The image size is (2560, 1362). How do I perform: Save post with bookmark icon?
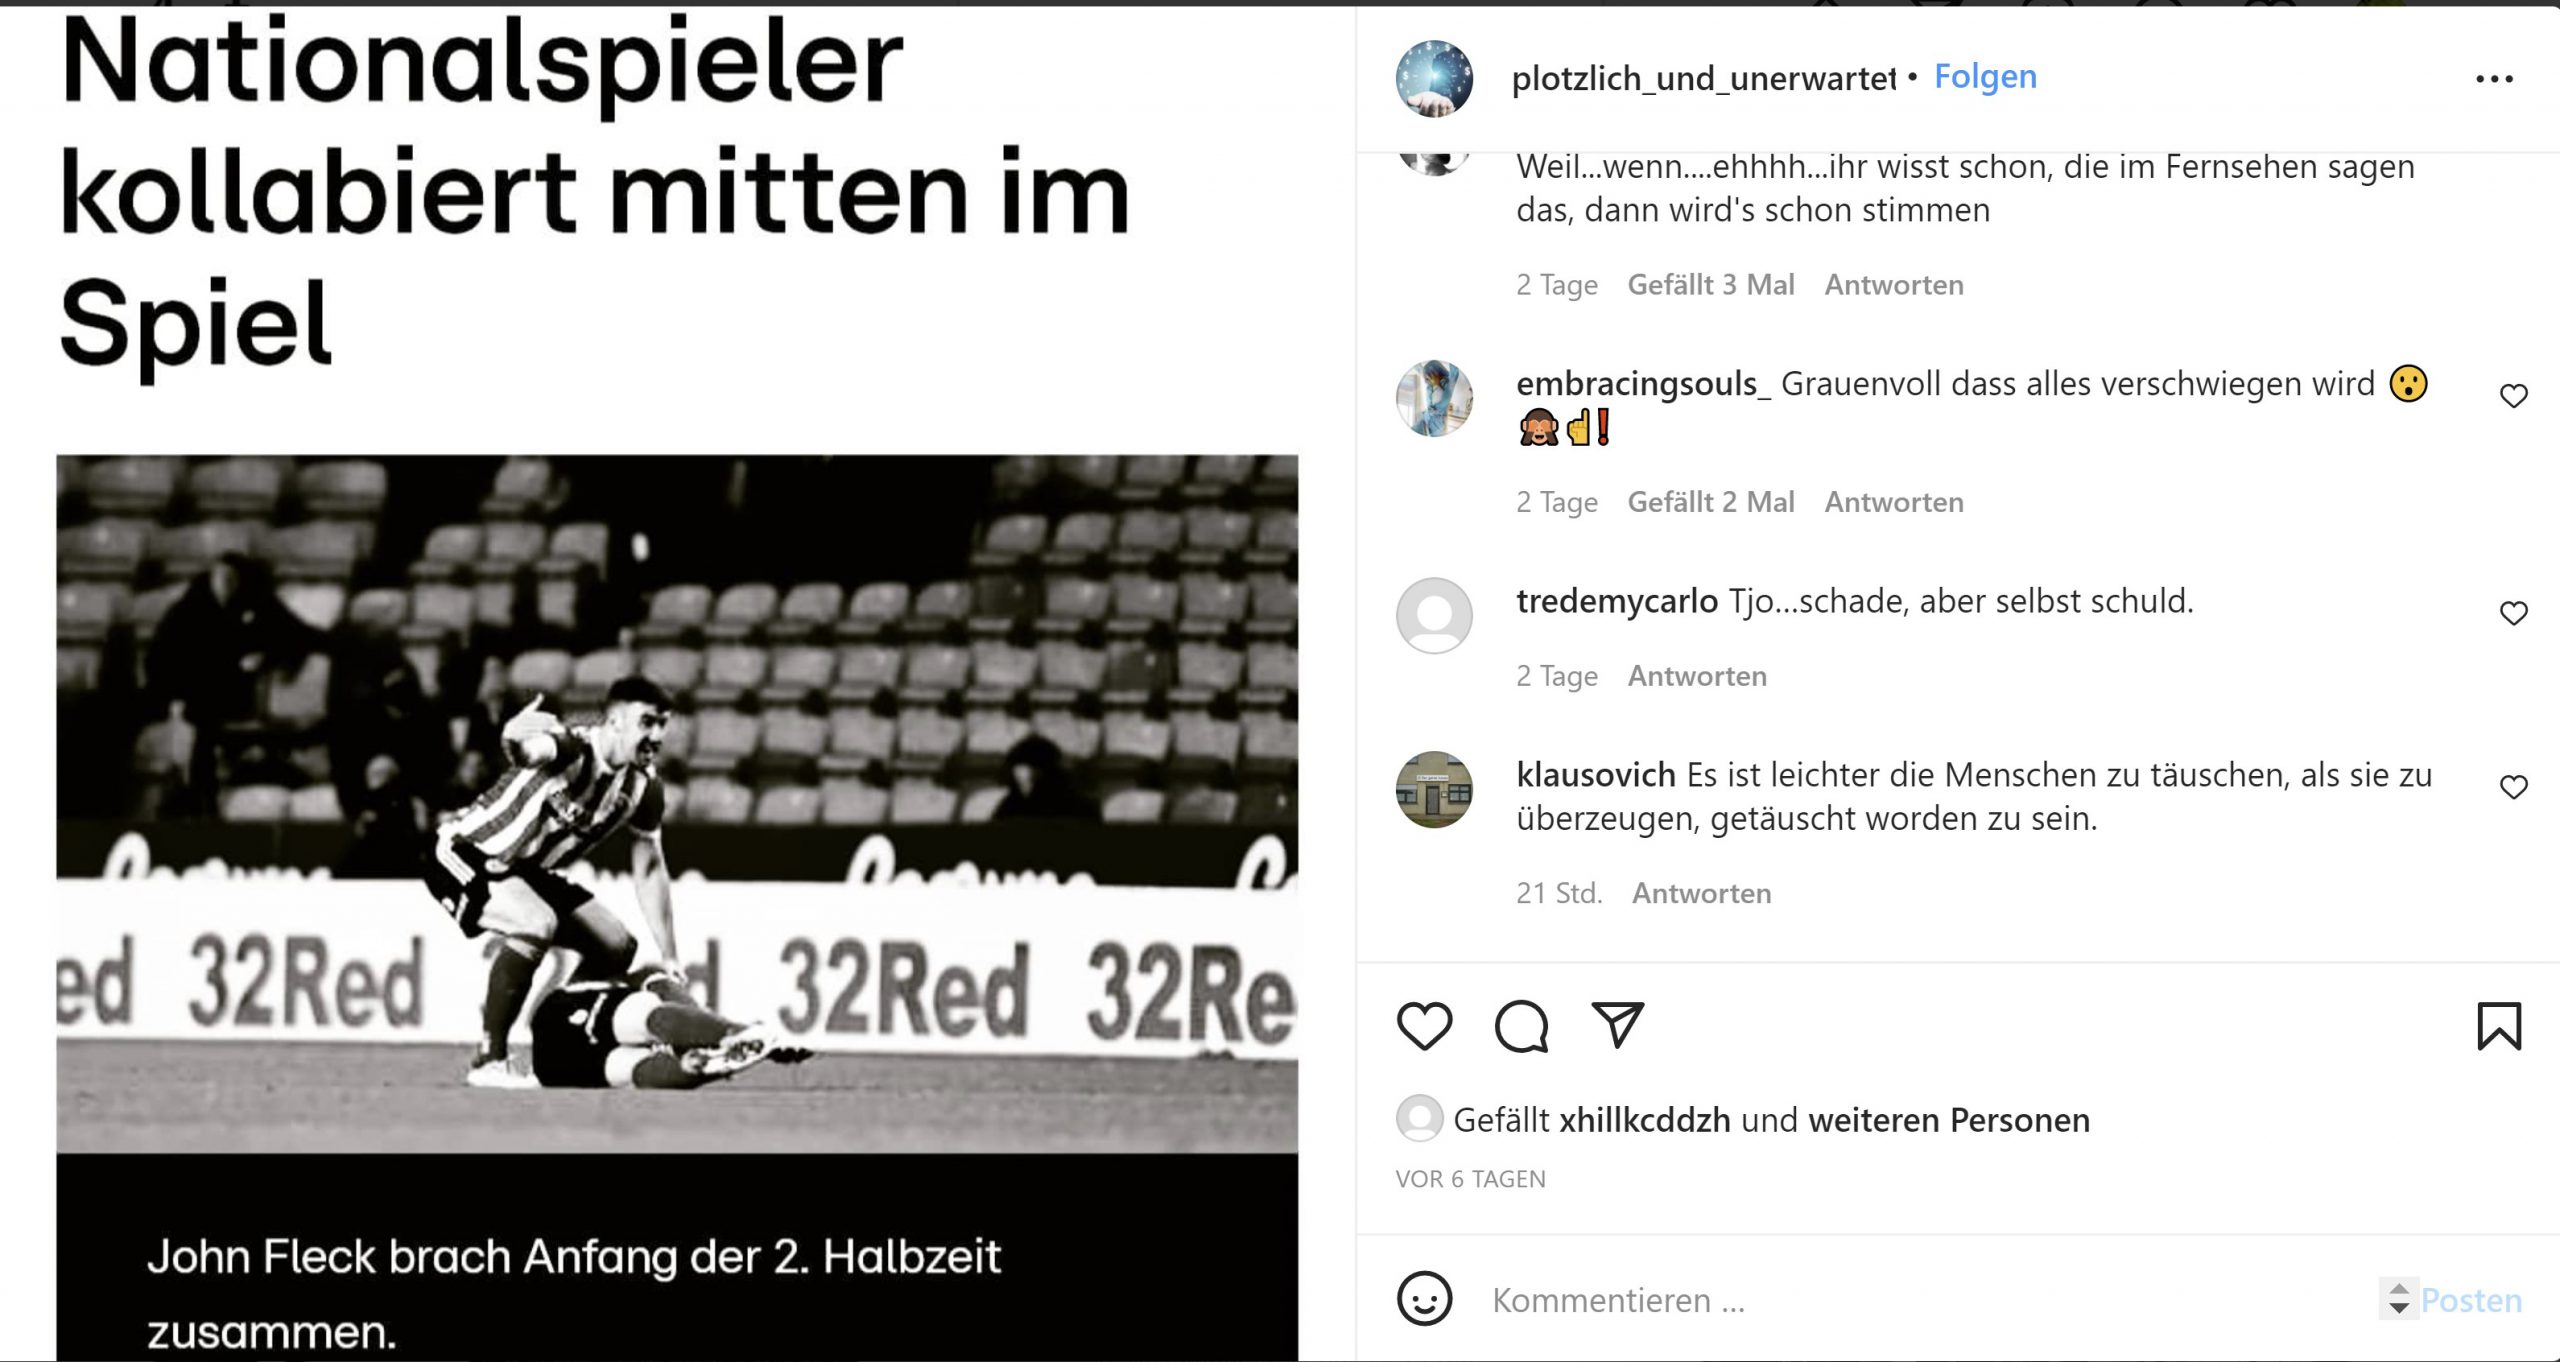click(x=2499, y=1026)
